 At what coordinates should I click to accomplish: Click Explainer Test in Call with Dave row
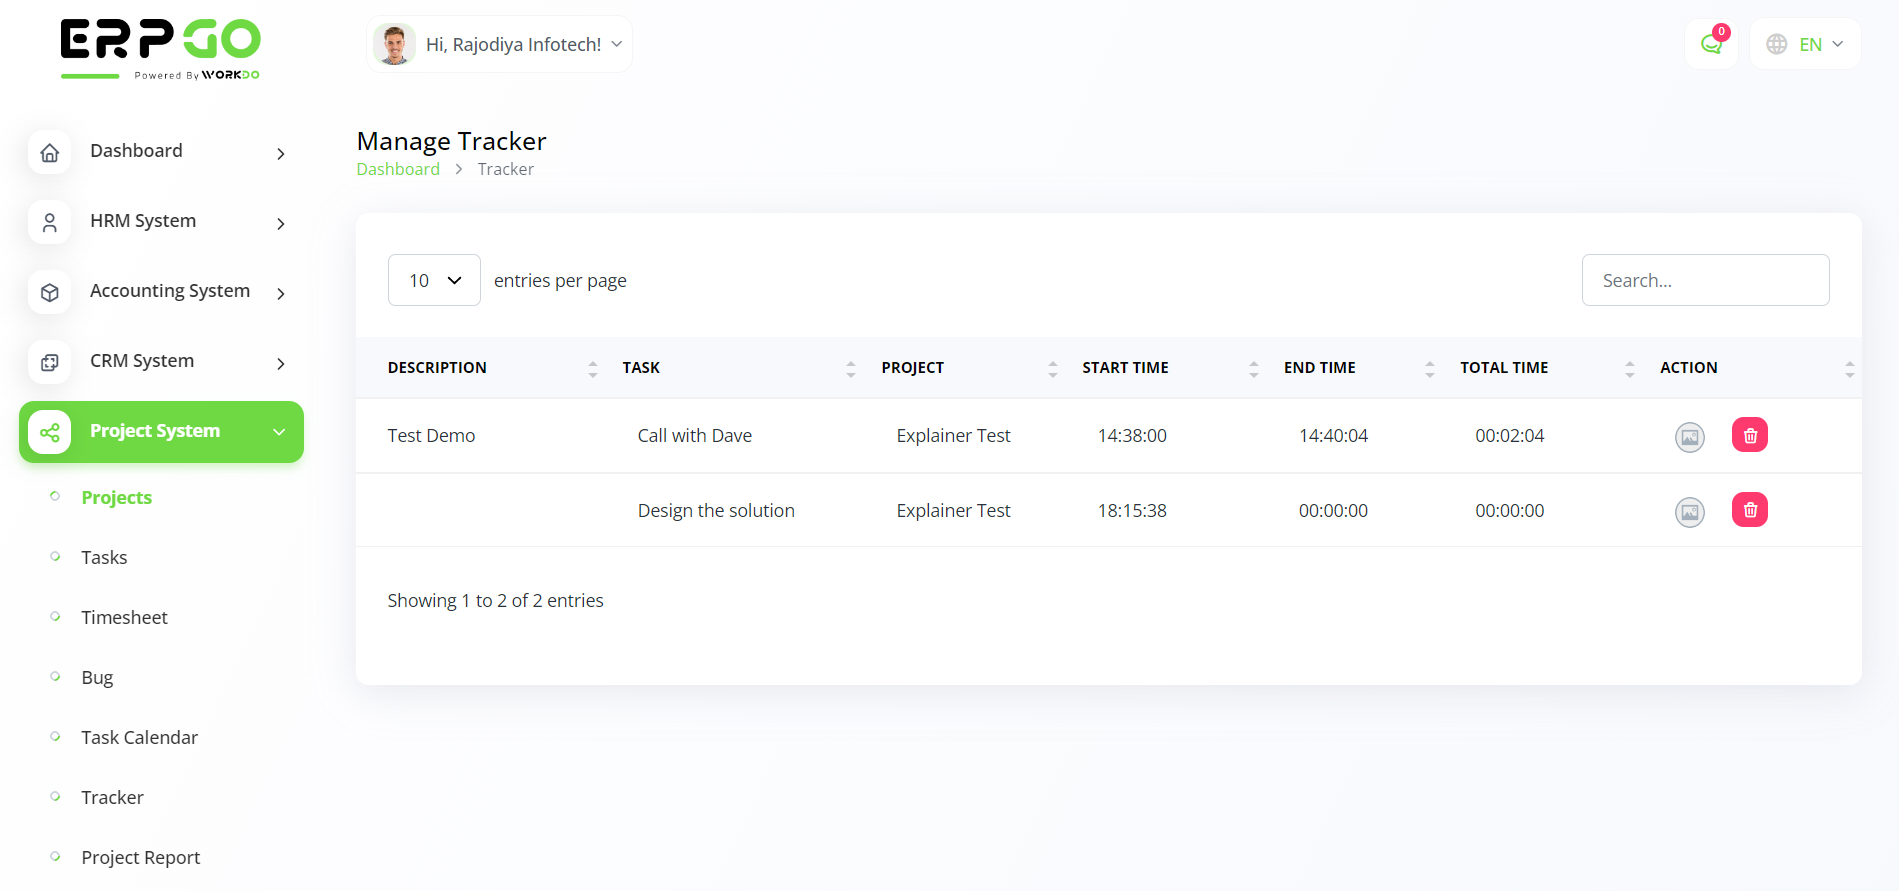point(953,435)
